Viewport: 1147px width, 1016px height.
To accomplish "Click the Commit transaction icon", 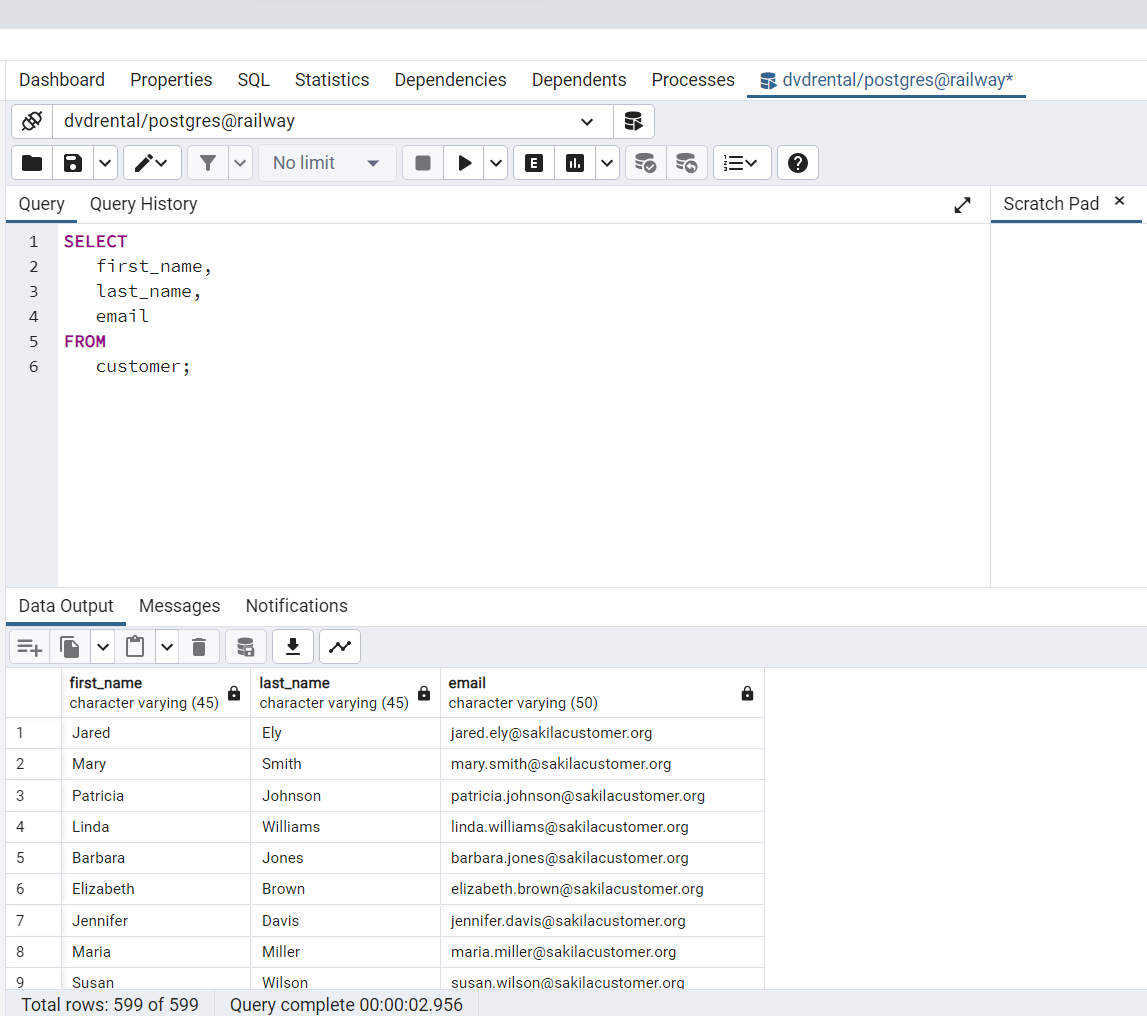I will (645, 162).
